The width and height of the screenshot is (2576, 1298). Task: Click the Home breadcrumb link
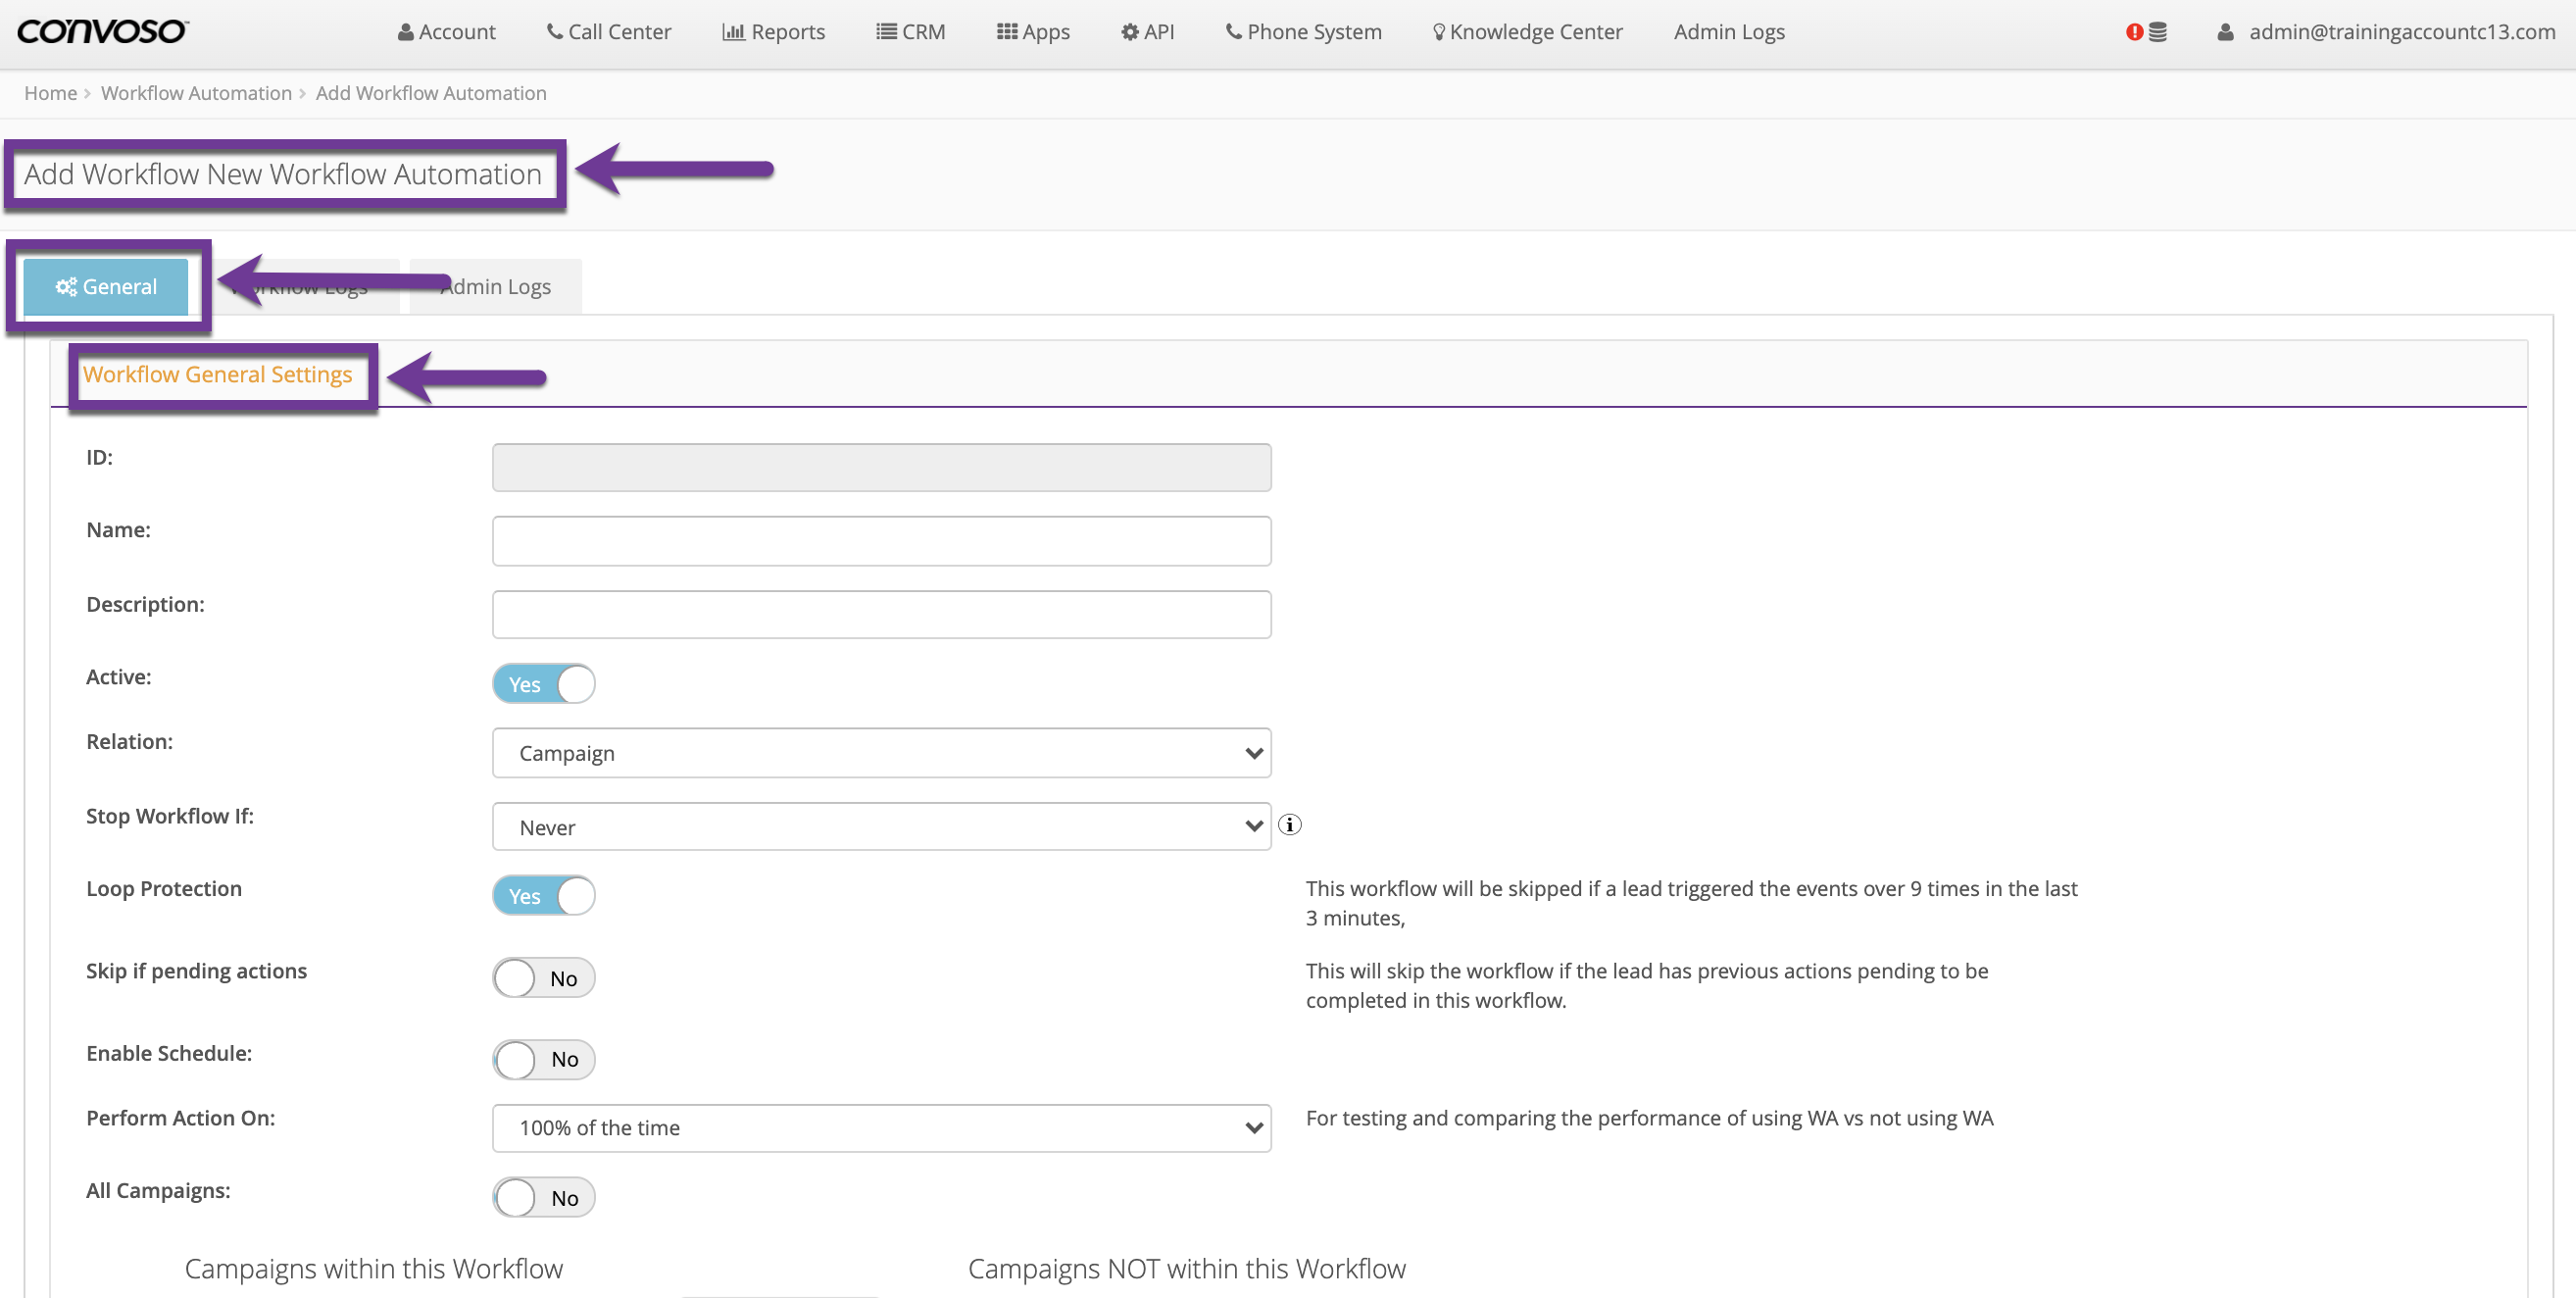(50, 93)
